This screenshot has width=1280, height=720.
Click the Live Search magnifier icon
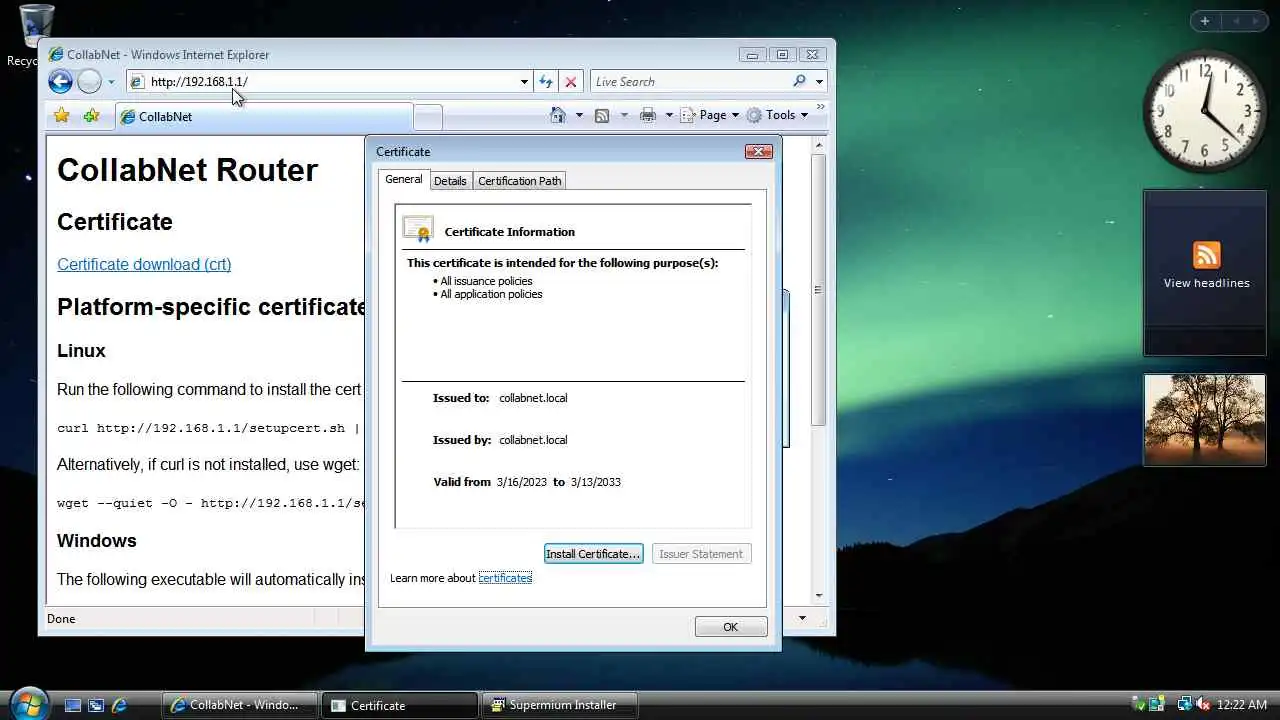tap(799, 81)
